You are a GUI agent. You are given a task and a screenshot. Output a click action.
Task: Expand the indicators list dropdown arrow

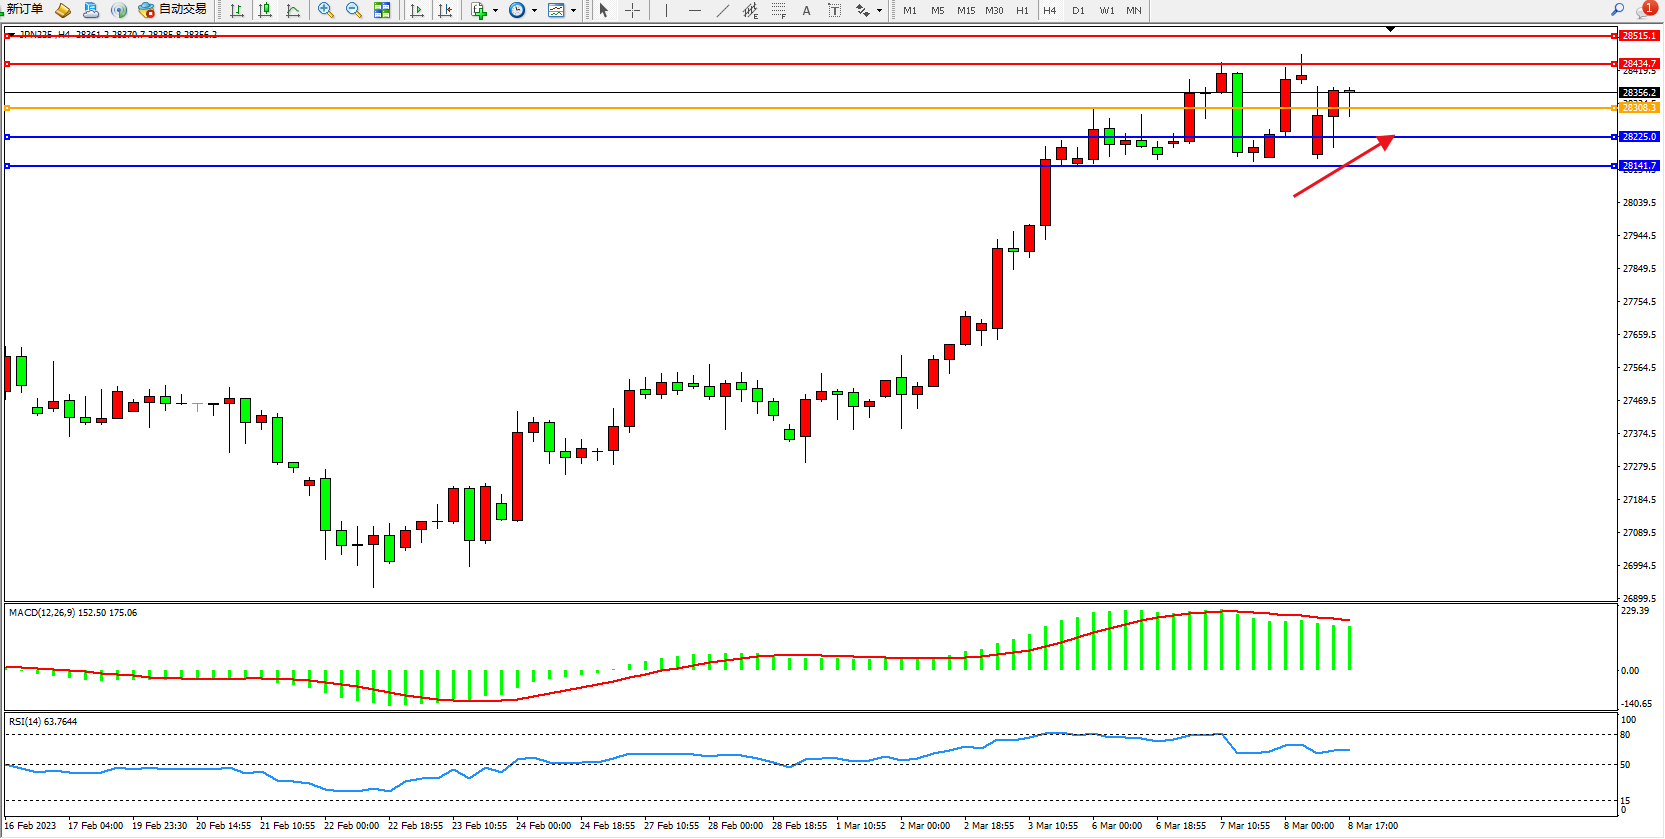(495, 11)
